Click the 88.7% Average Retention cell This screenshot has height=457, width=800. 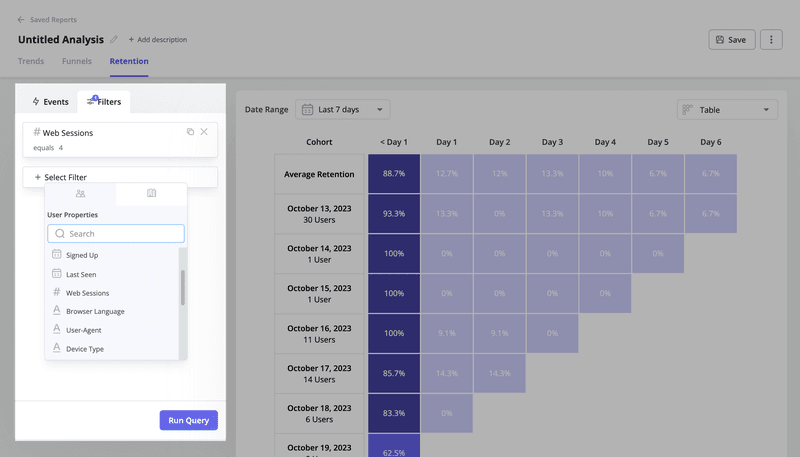click(x=394, y=173)
